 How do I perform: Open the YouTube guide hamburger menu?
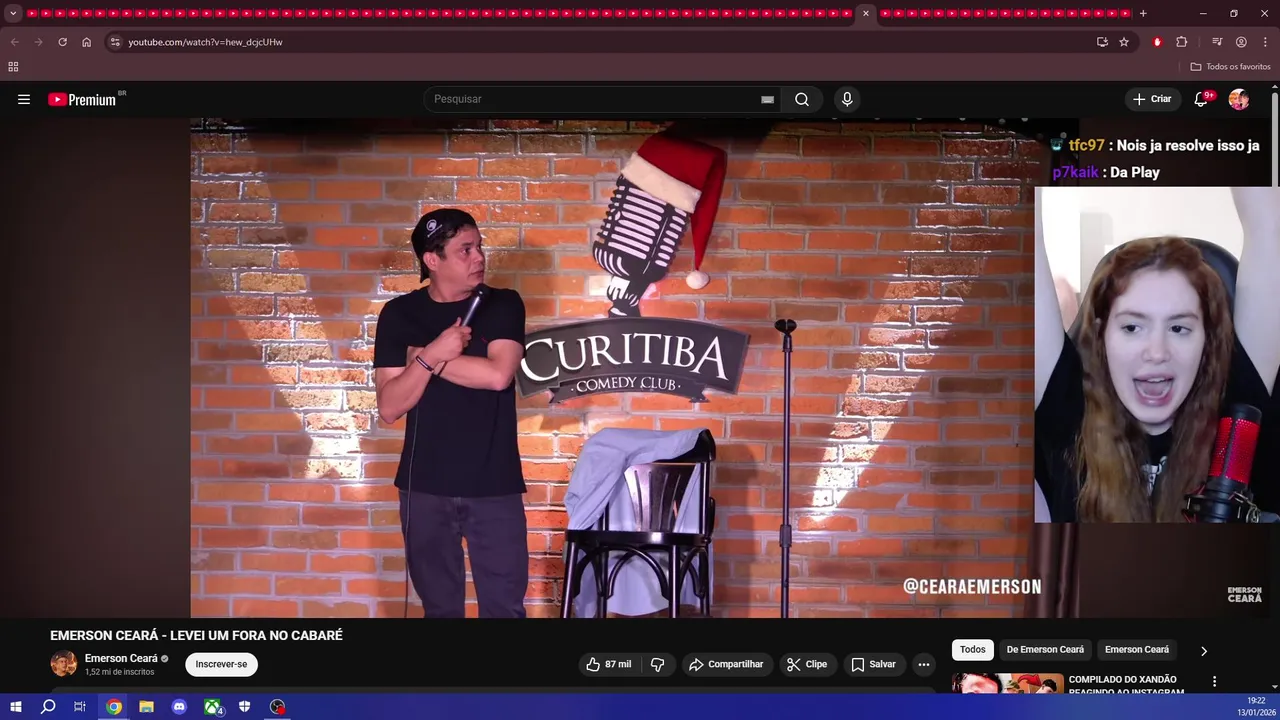click(24, 99)
